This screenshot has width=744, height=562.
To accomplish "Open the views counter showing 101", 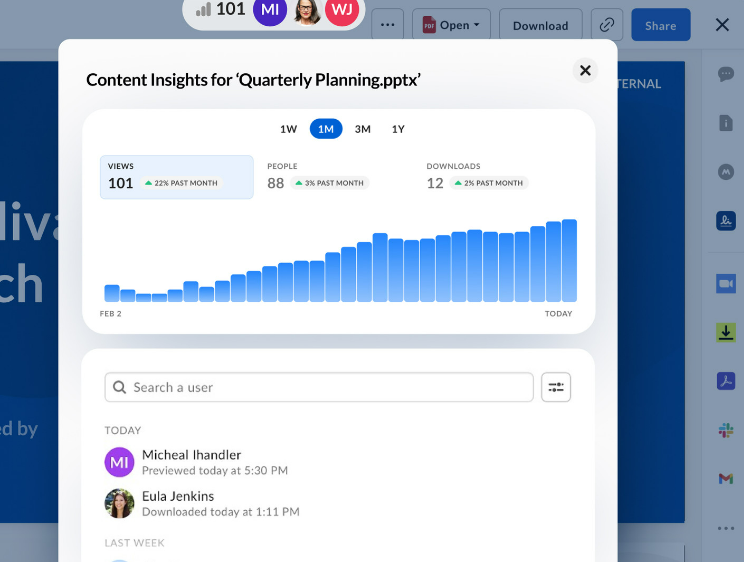I will click(221, 9).
